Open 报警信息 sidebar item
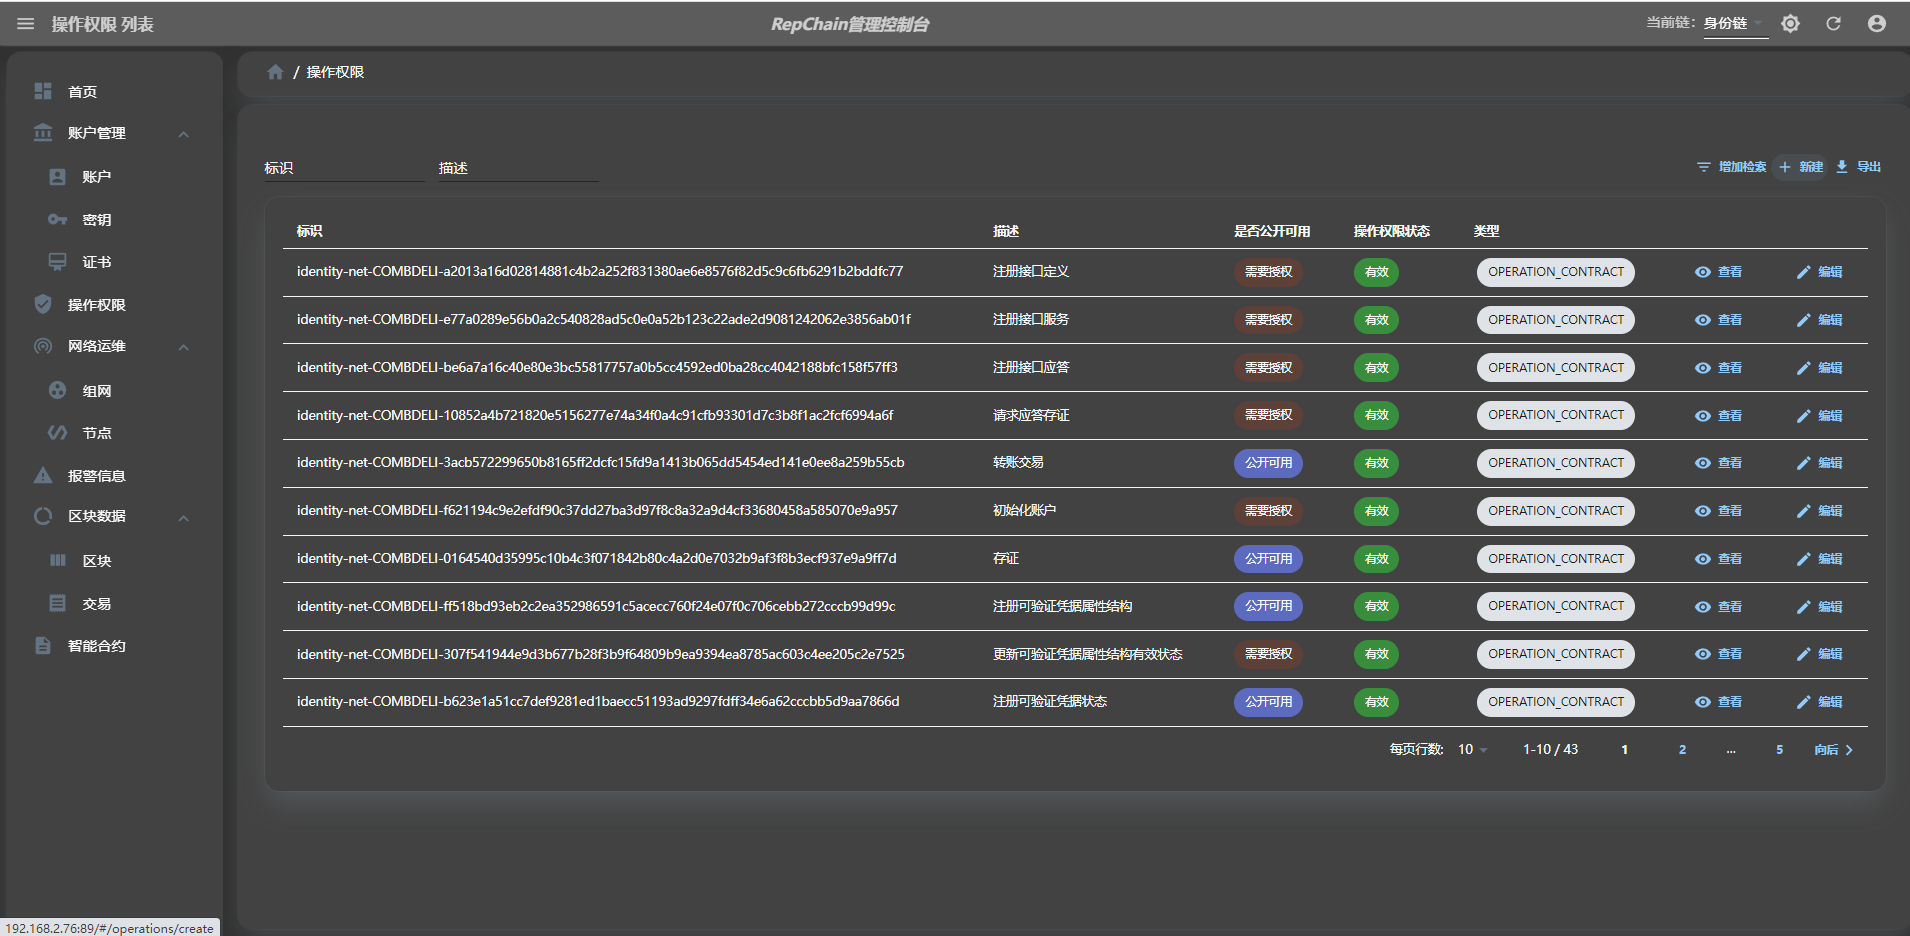The height and width of the screenshot is (936, 1910). (x=114, y=476)
